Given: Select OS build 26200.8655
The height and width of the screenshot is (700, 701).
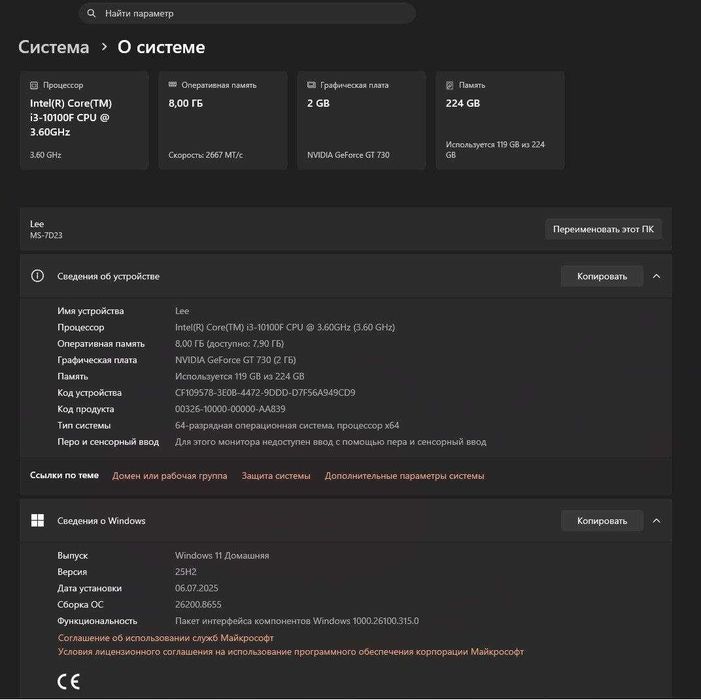Looking at the screenshot, I should tap(198, 604).
